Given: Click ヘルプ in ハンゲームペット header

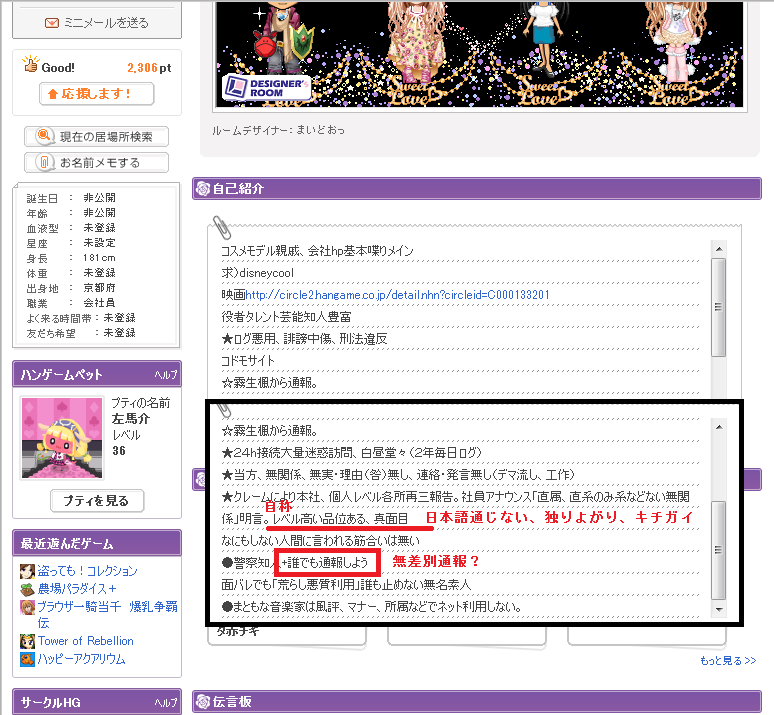Looking at the screenshot, I should point(166,375).
